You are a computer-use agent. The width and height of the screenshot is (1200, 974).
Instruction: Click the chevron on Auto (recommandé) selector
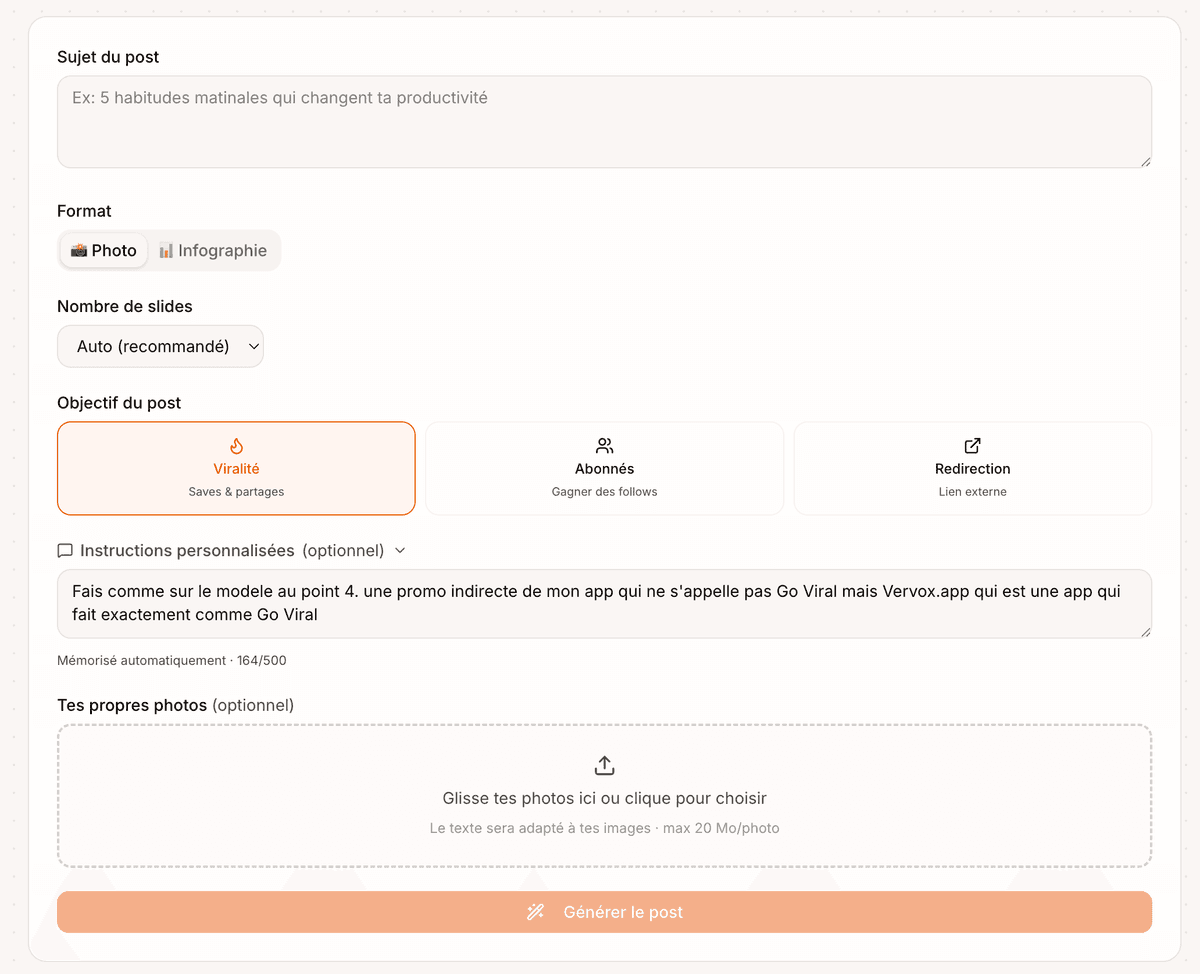[x=253, y=345]
